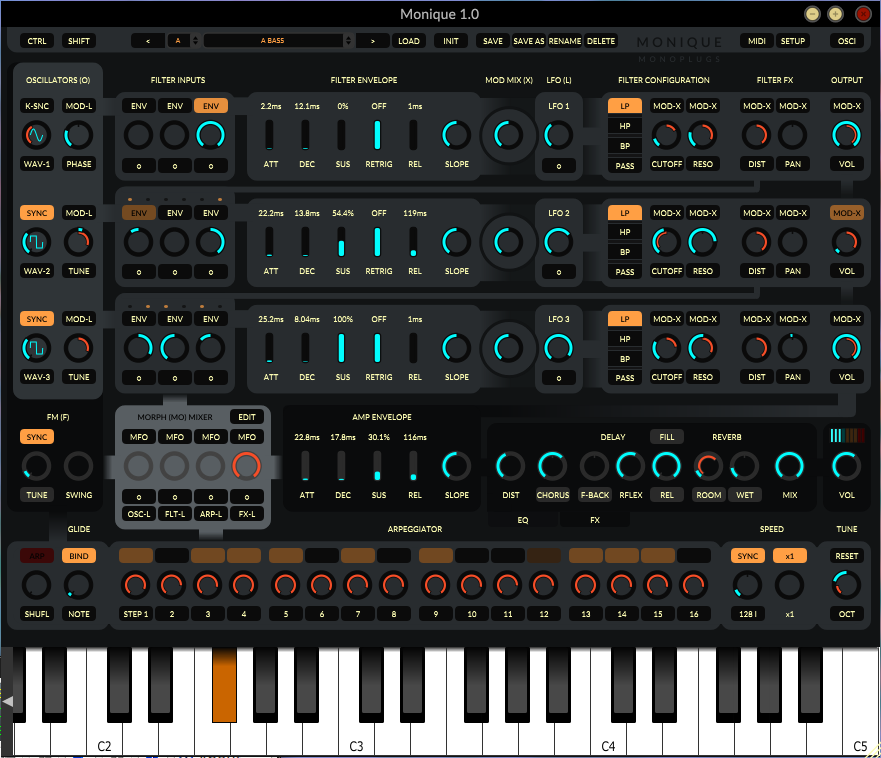Click the OSC-L morph button
Image resolution: width=881 pixels, height=758 pixels.
[139, 514]
